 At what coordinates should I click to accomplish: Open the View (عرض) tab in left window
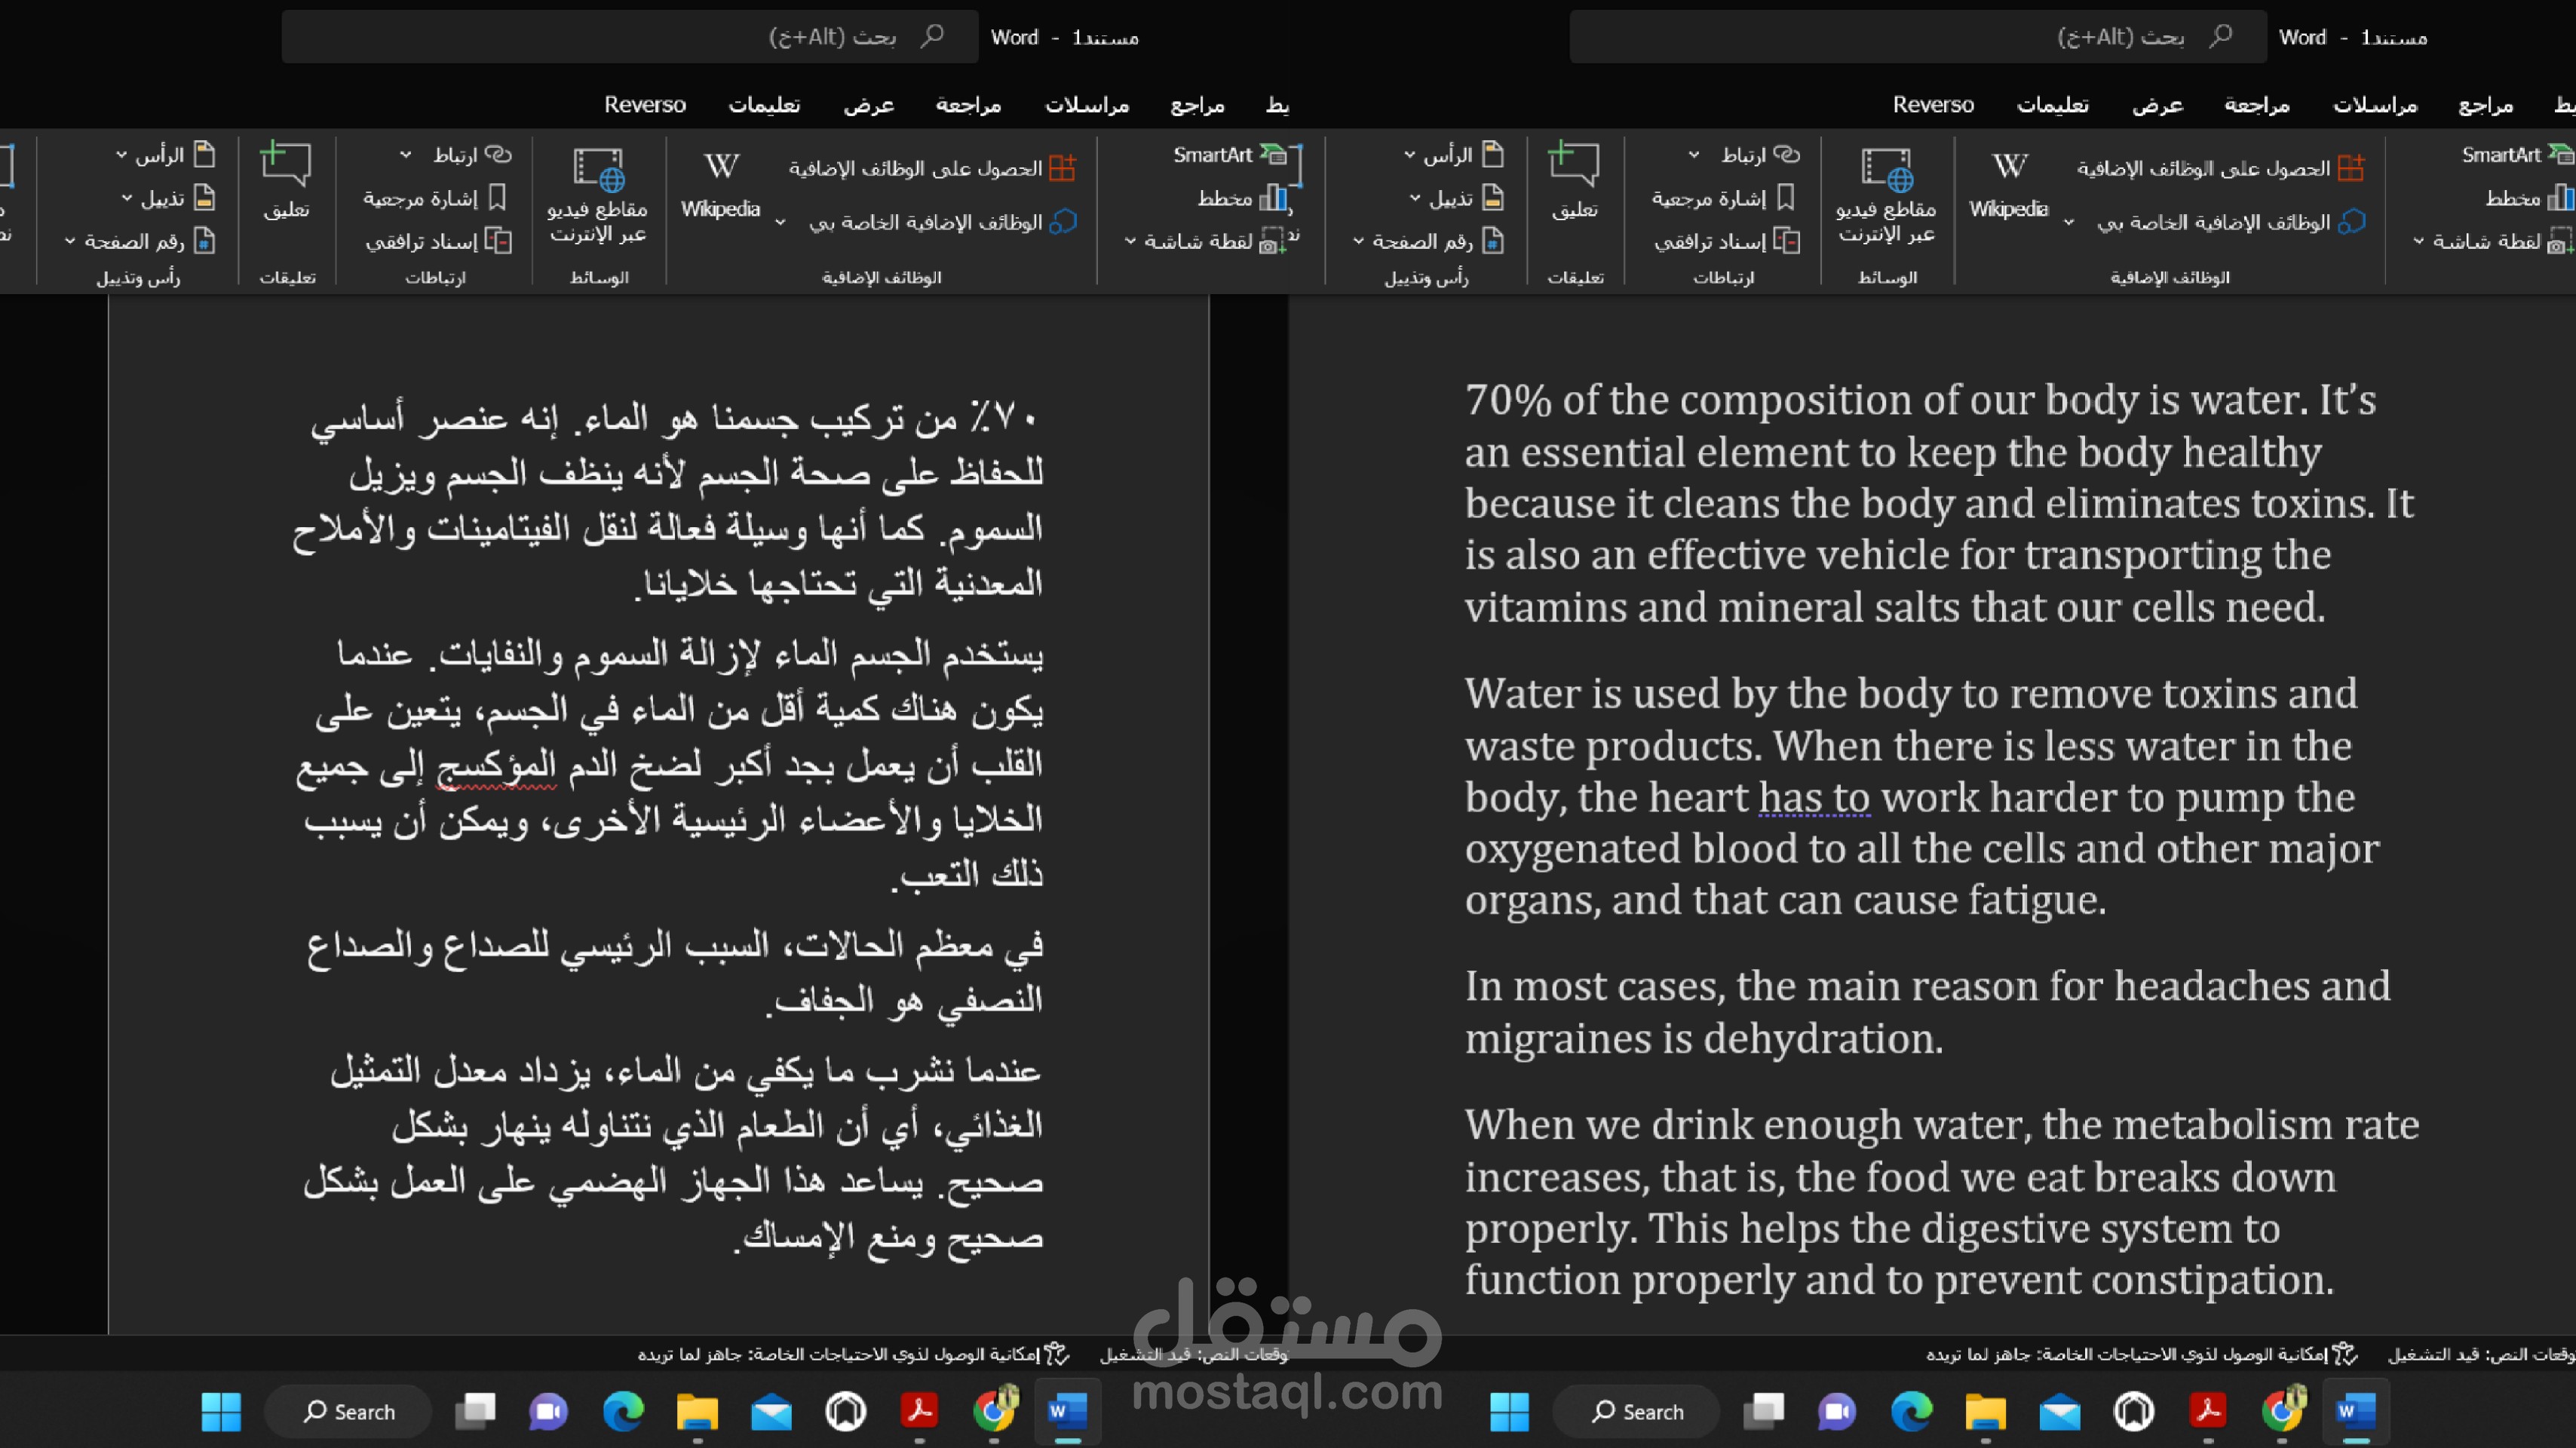pyautogui.click(x=868, y=105)
